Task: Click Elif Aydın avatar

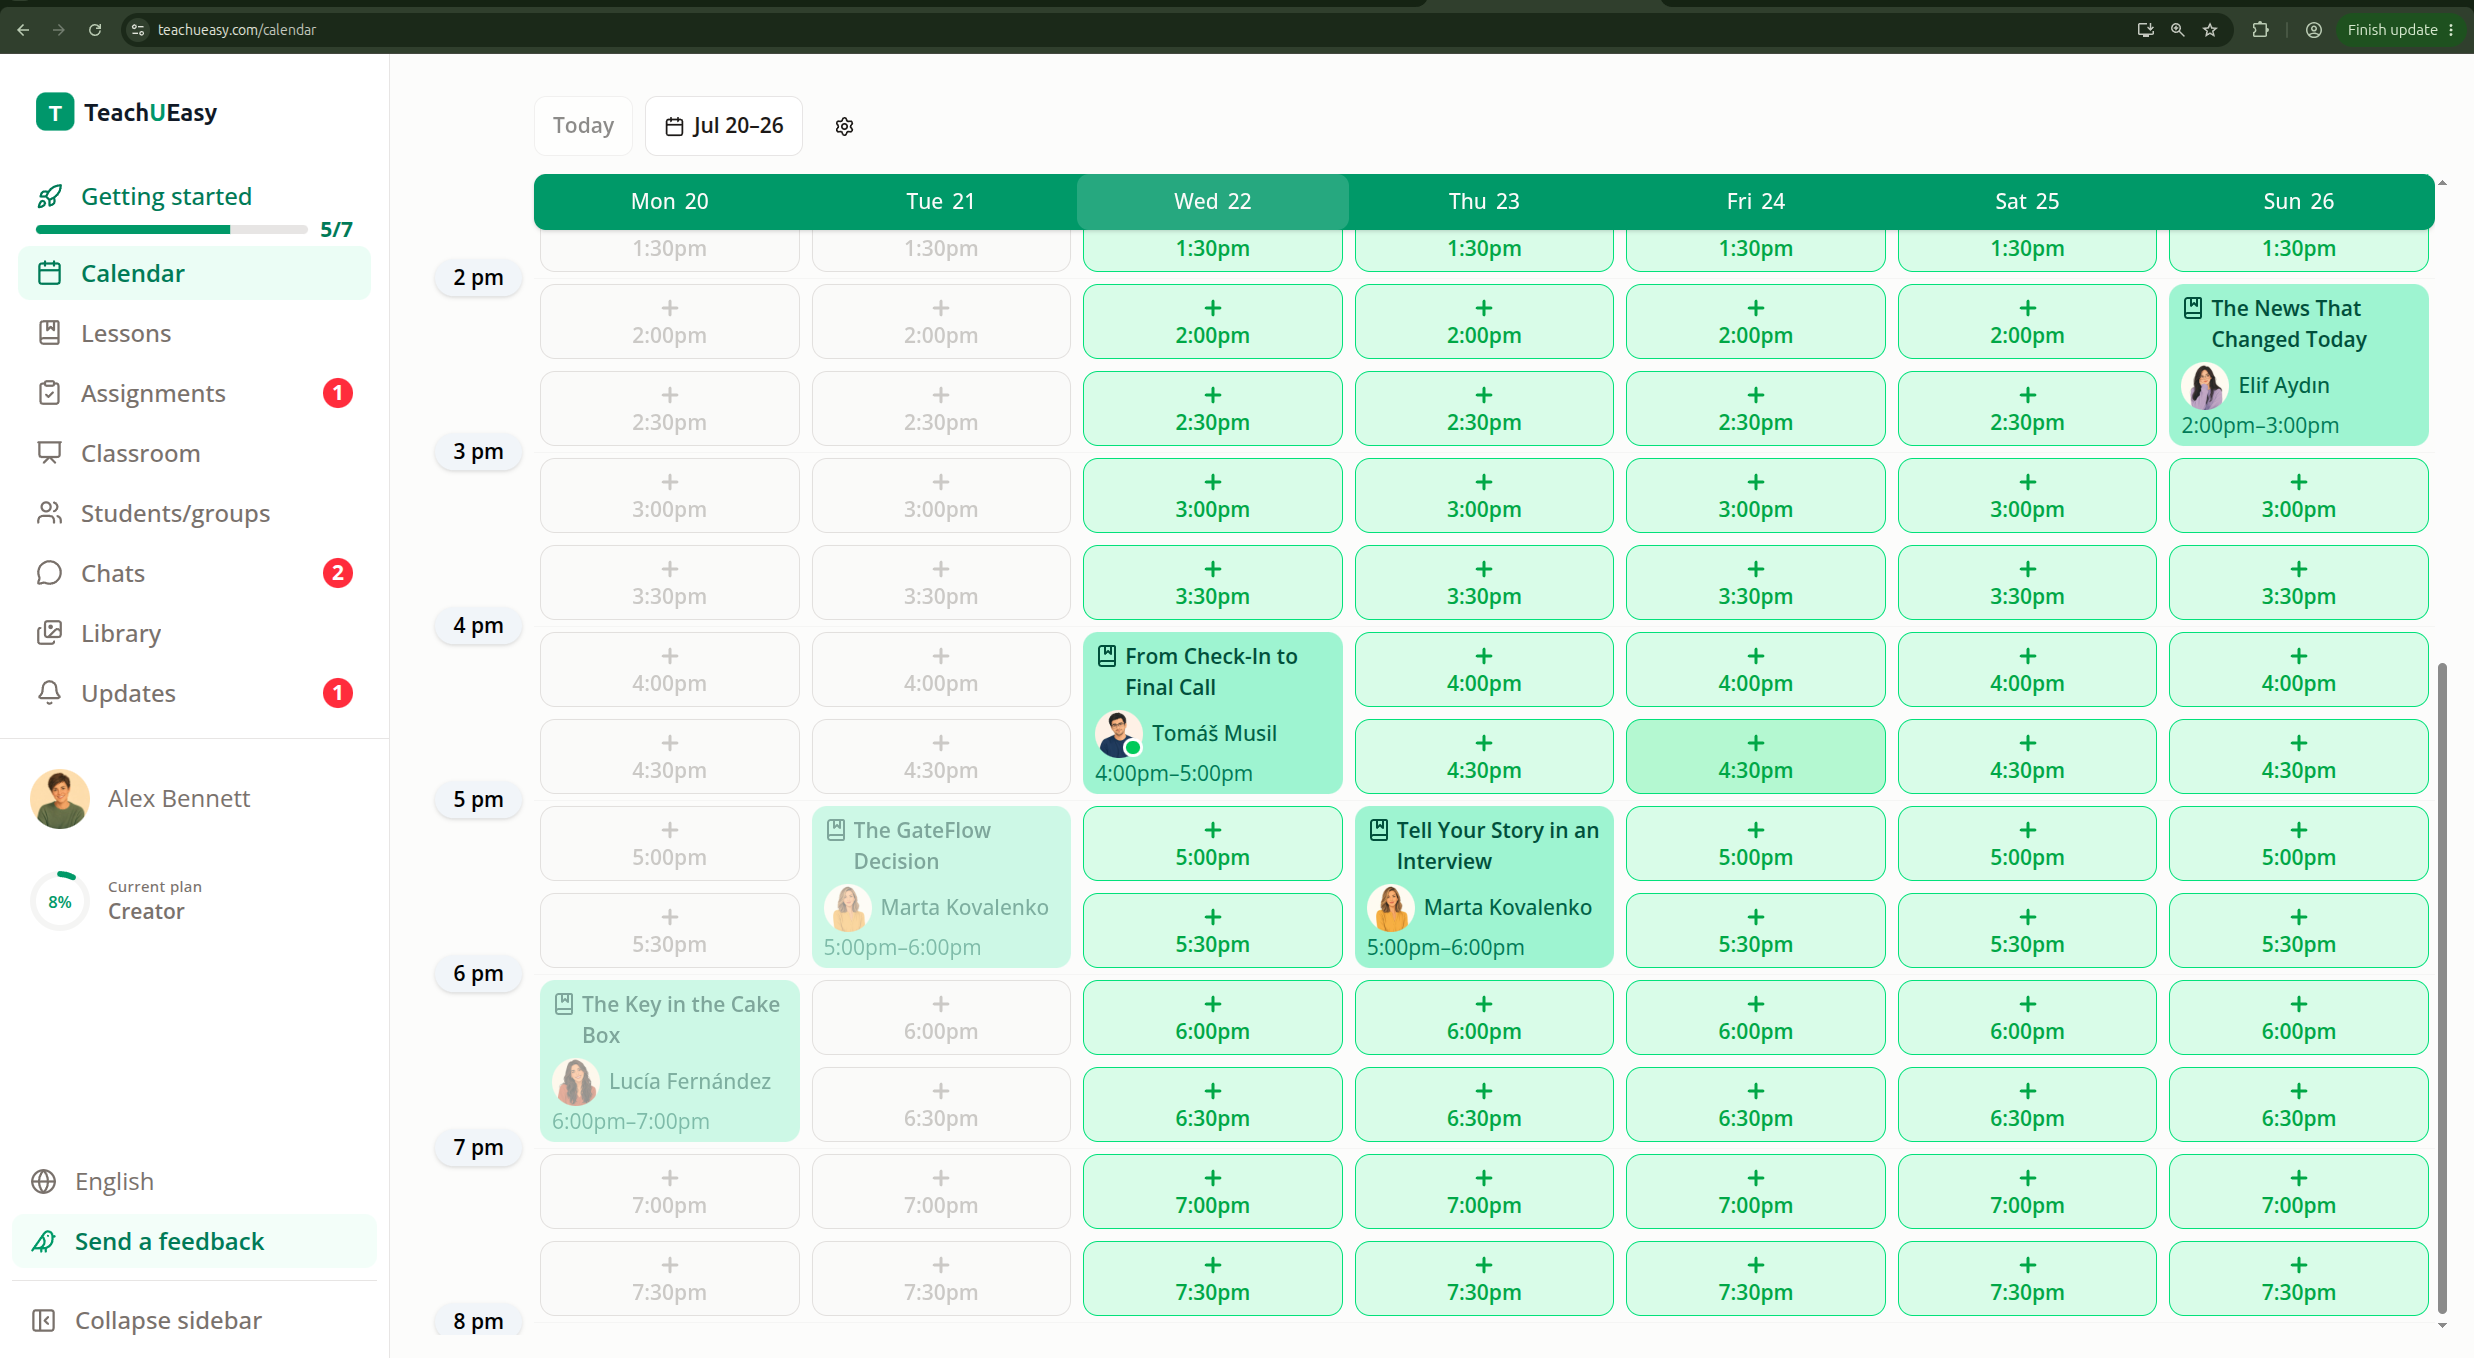Action: pyautogui.click(x=2204, y=386)
